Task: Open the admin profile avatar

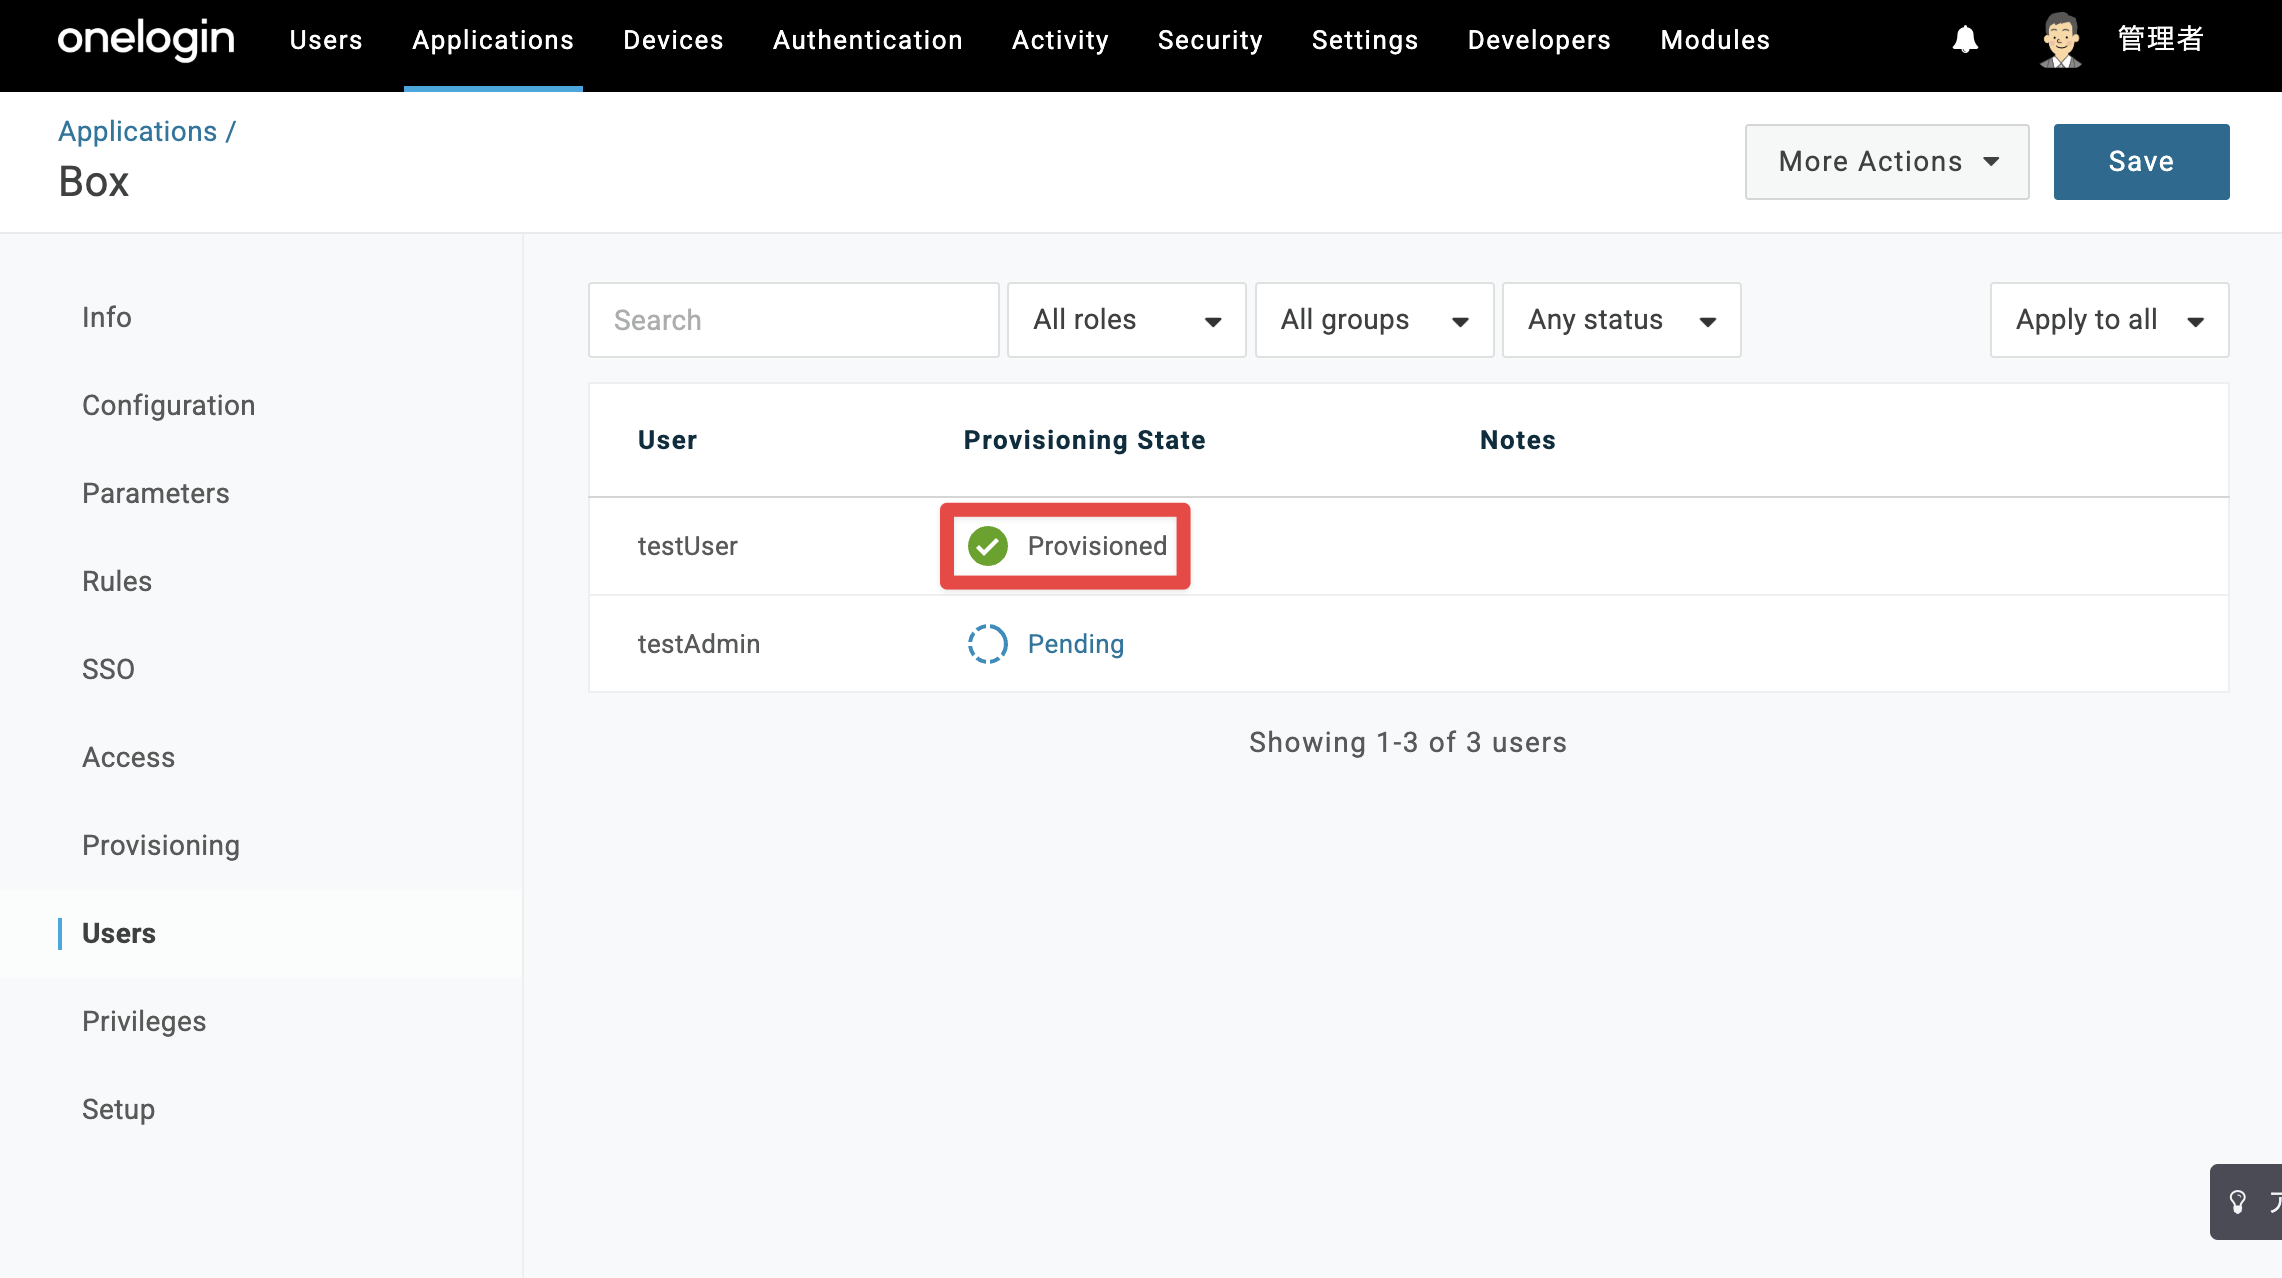Action: (2060, 40)
